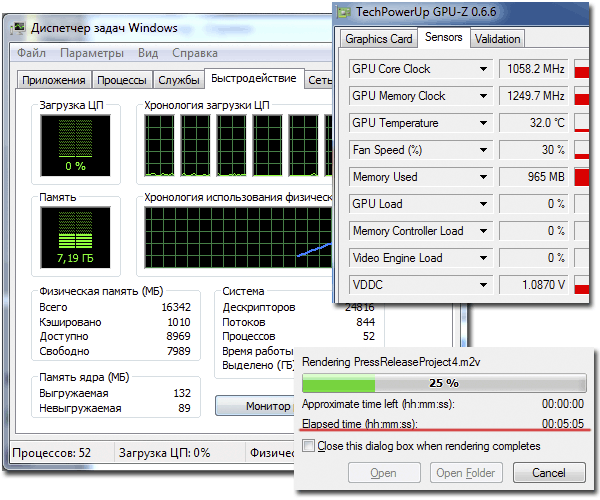Click the Потоков 844 value
This screenshot has height=500, width=600.
365,322
